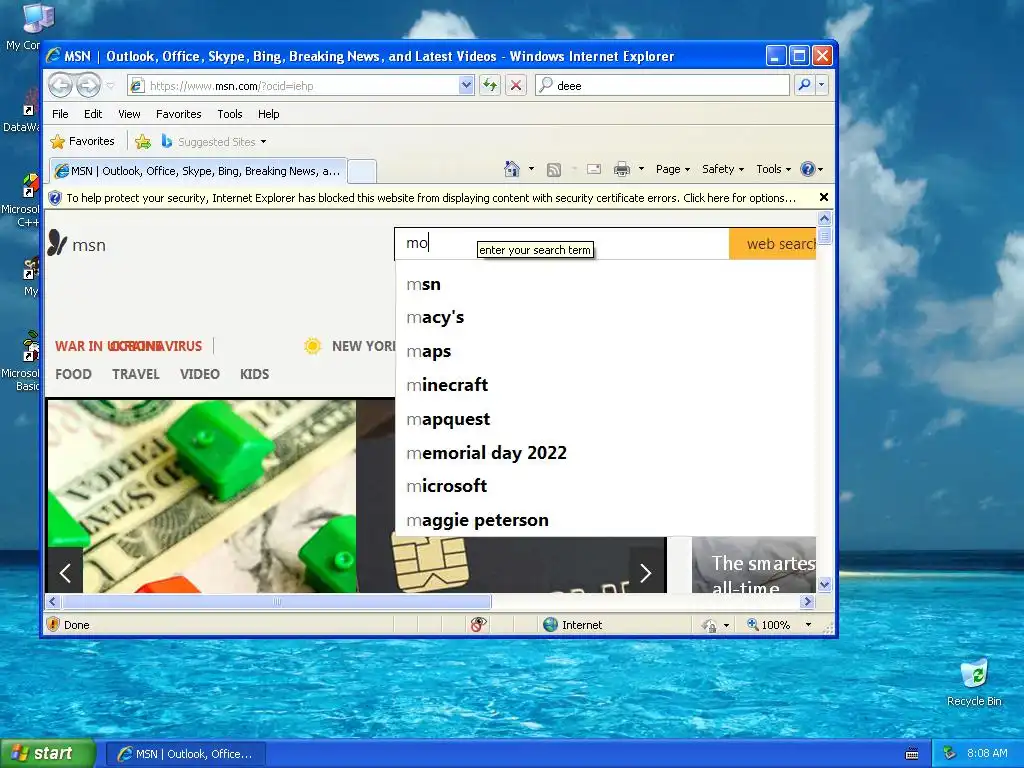Open the FOOD navigation link
1024x768 pixels.
coord(73,374)
